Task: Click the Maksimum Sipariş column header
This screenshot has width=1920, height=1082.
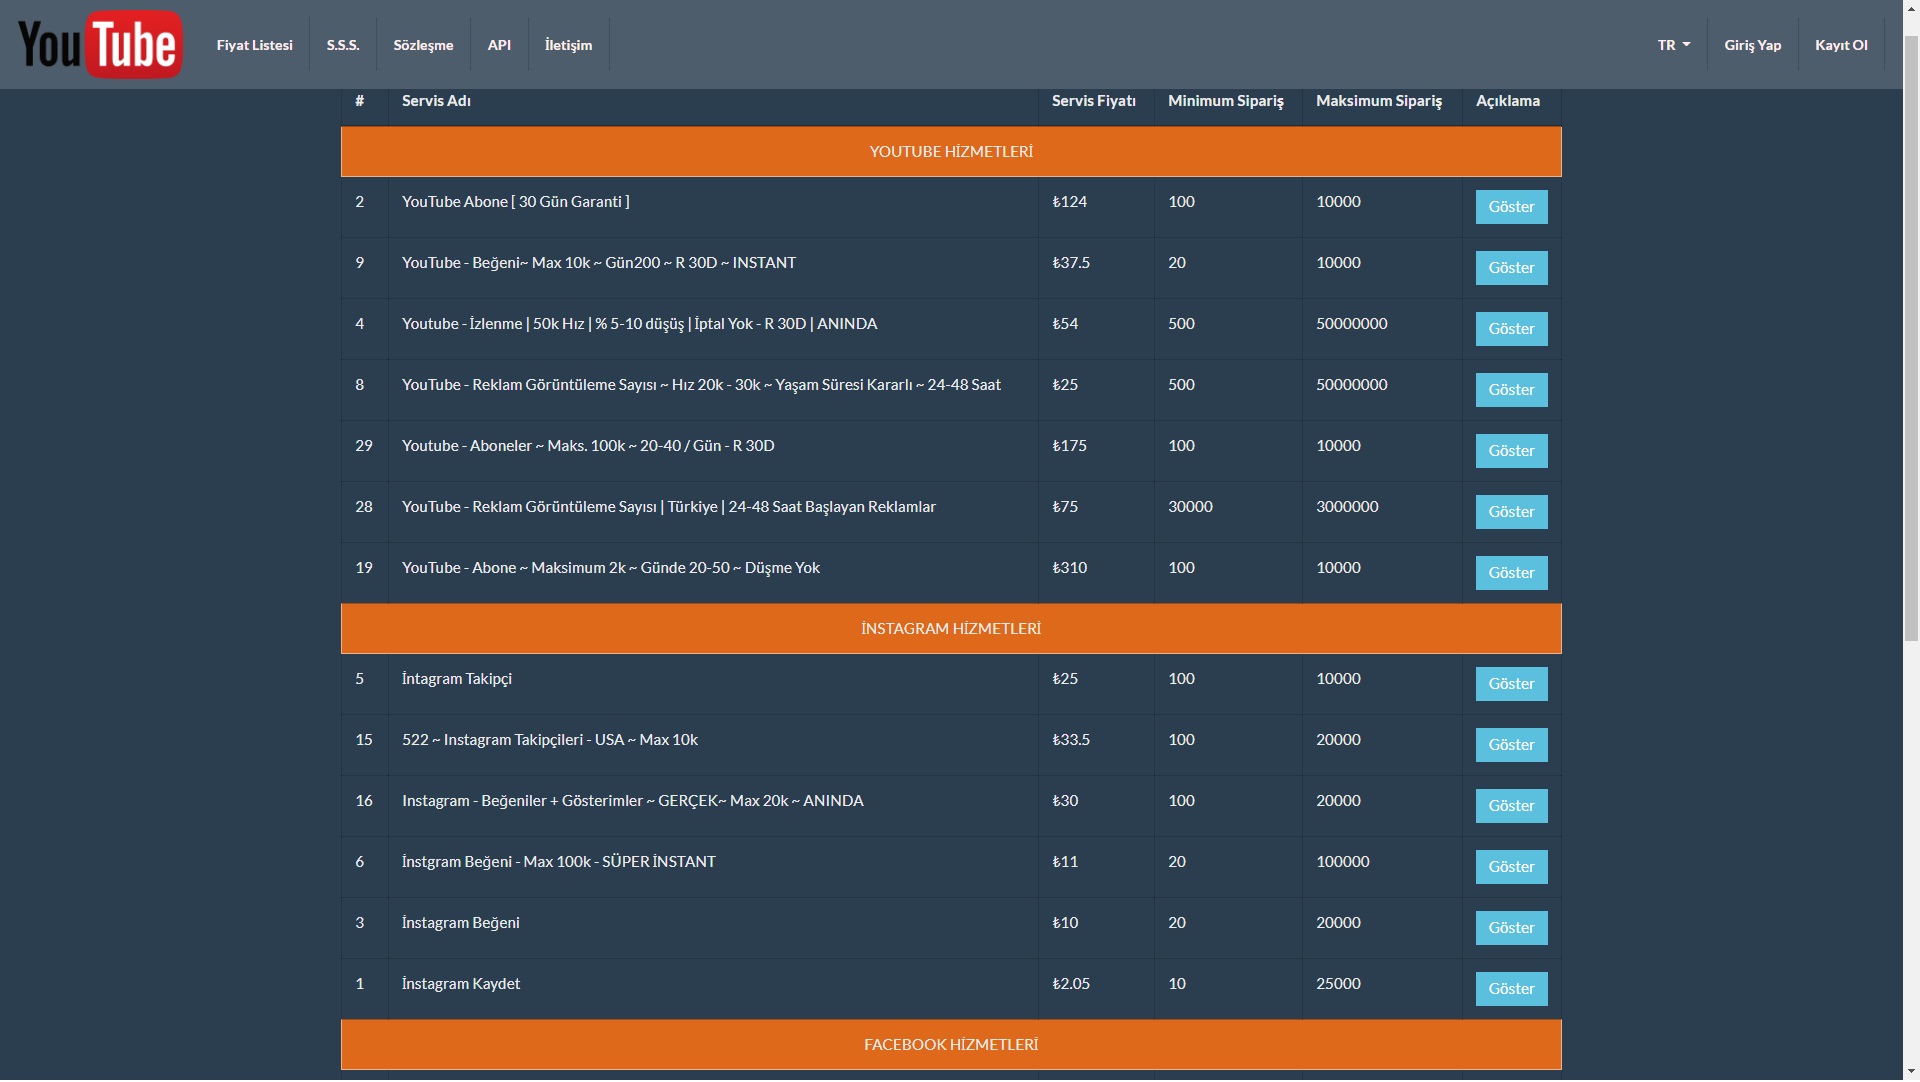Action: (x=1379, y=101)
